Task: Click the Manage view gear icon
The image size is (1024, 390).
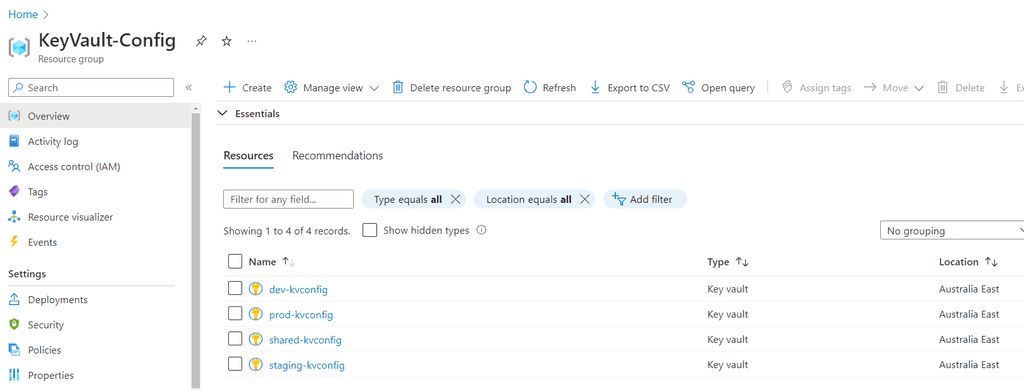Action: tap(291, 88)
